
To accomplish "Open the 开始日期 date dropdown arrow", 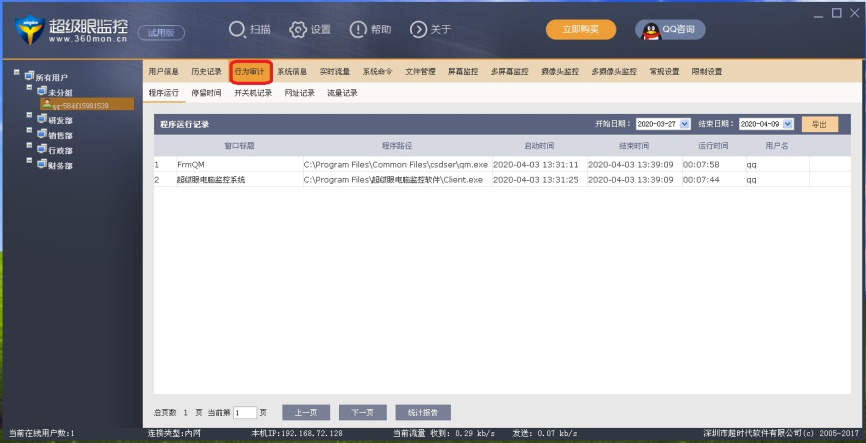I will click(x=685, y=124).
